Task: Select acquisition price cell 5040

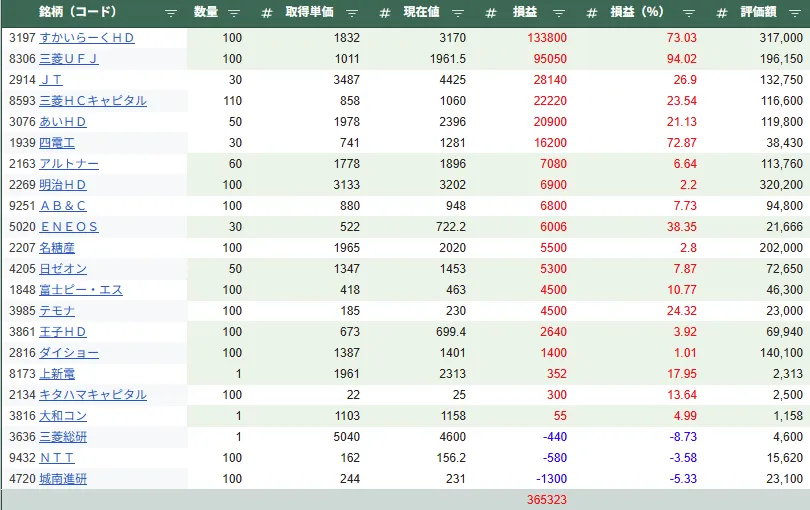Action: [x=346, y=437]
